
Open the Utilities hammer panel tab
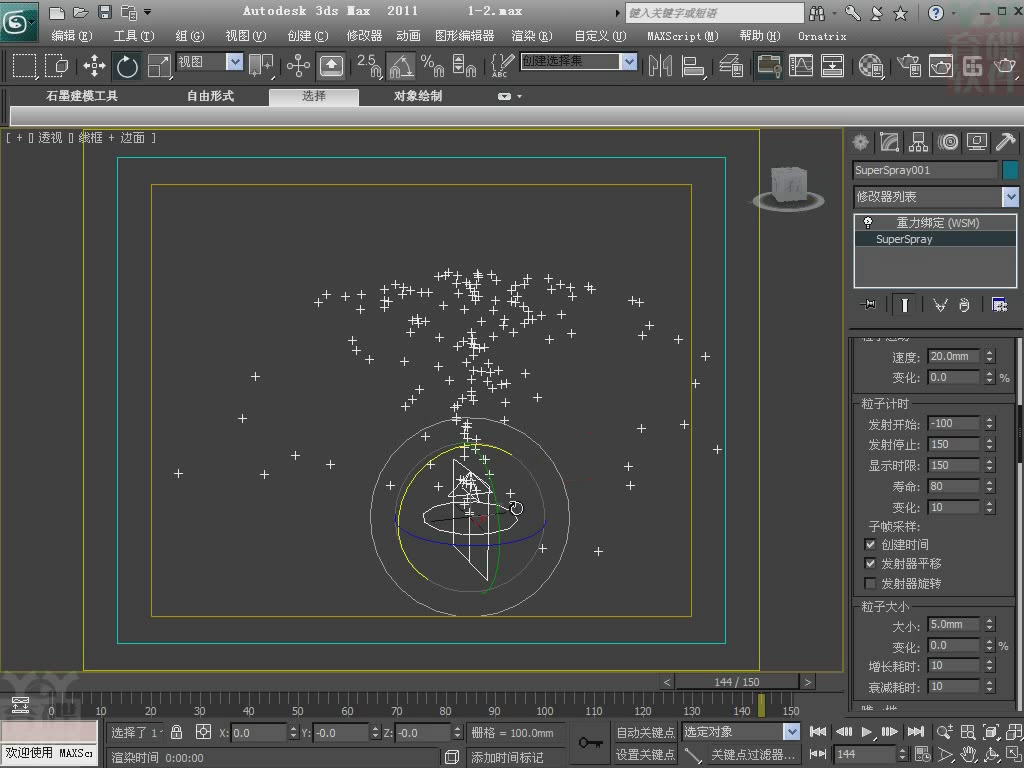1006,142
